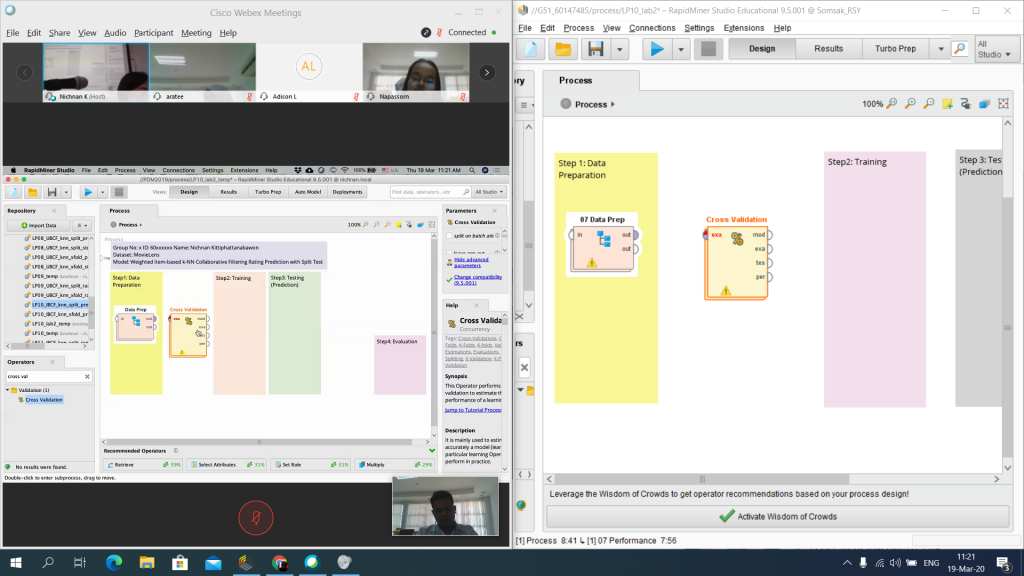1024x576 pixels.
Task: Open a process with the folder icon
Action: coord(563,49)
